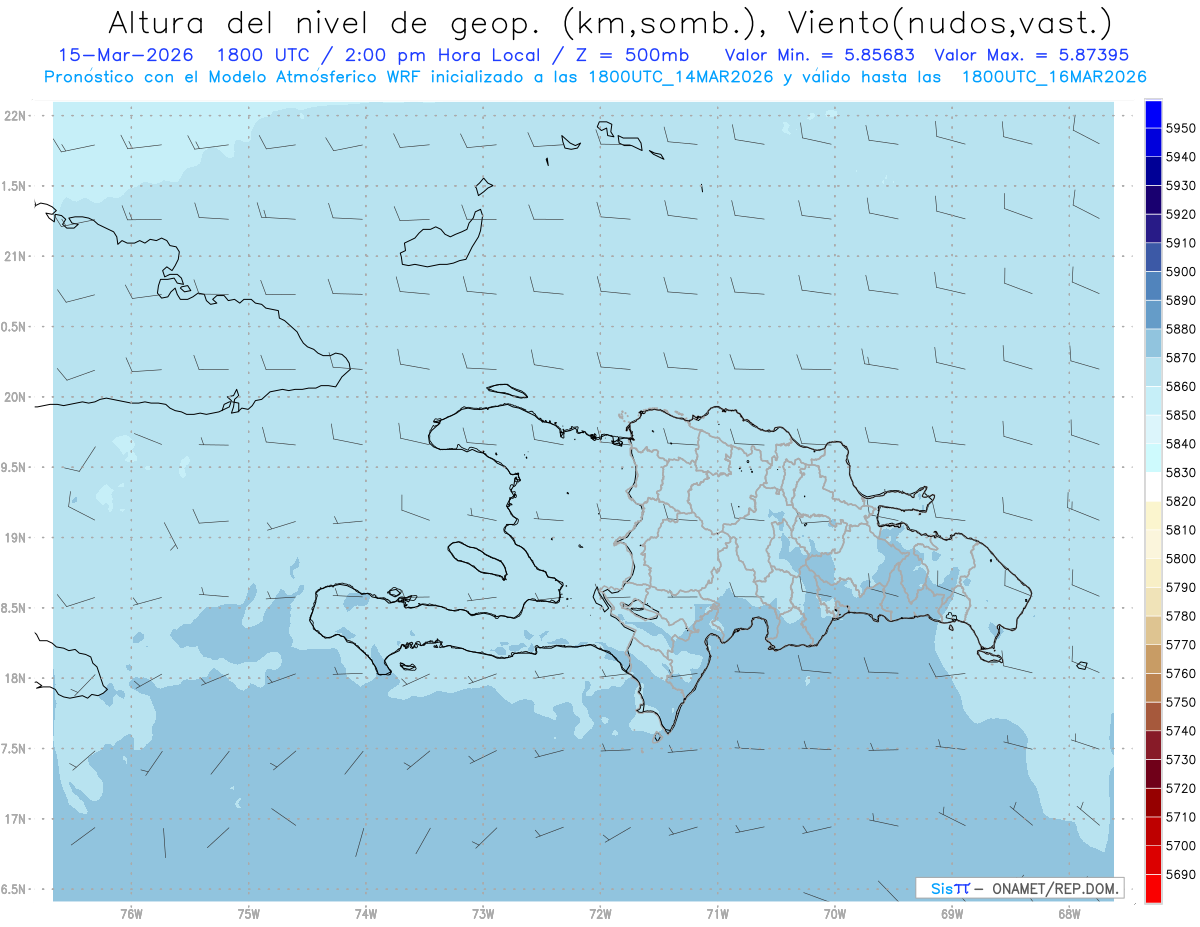This screenshot has width=1200, height=927.
Task: Click the valid-until time '1800UTC_16MAR2026'
Action: click(1054, 76)
